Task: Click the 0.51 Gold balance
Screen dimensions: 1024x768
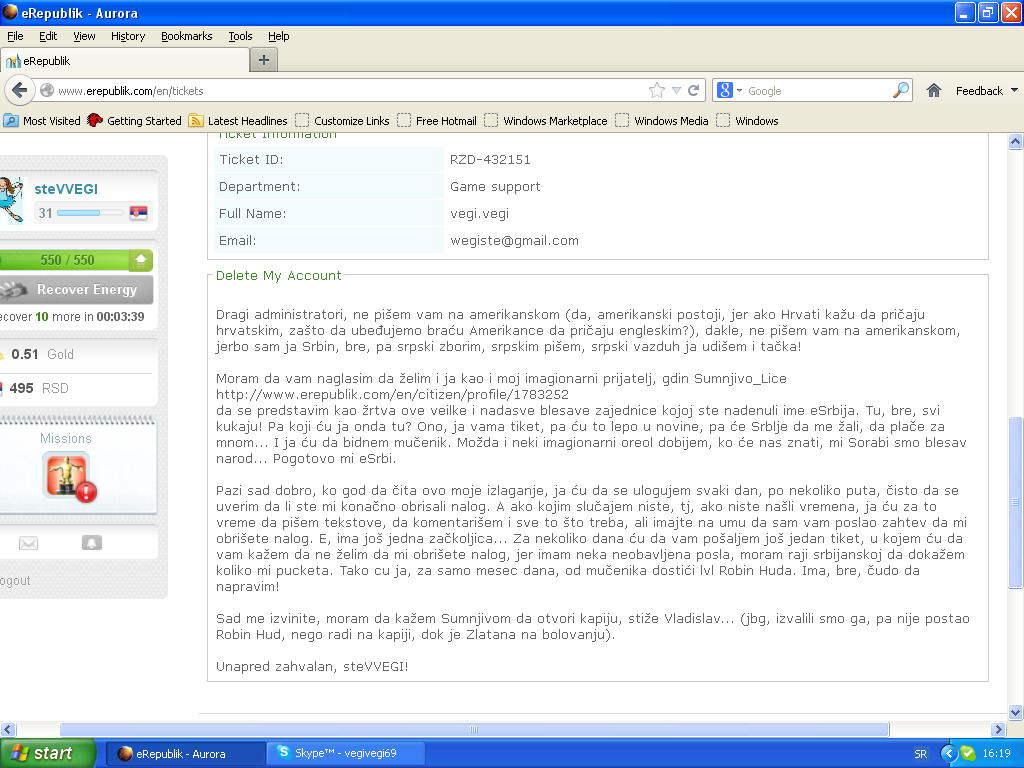Action: (x=42, y=354)
